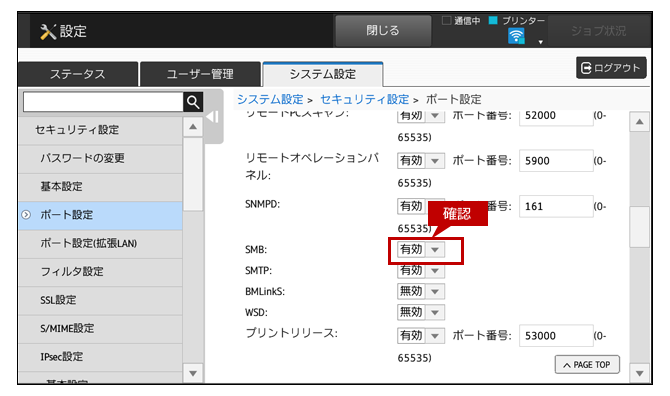Click the port number field showing 5900
Viewport: 670px width, 396px height.
point(556,161)
